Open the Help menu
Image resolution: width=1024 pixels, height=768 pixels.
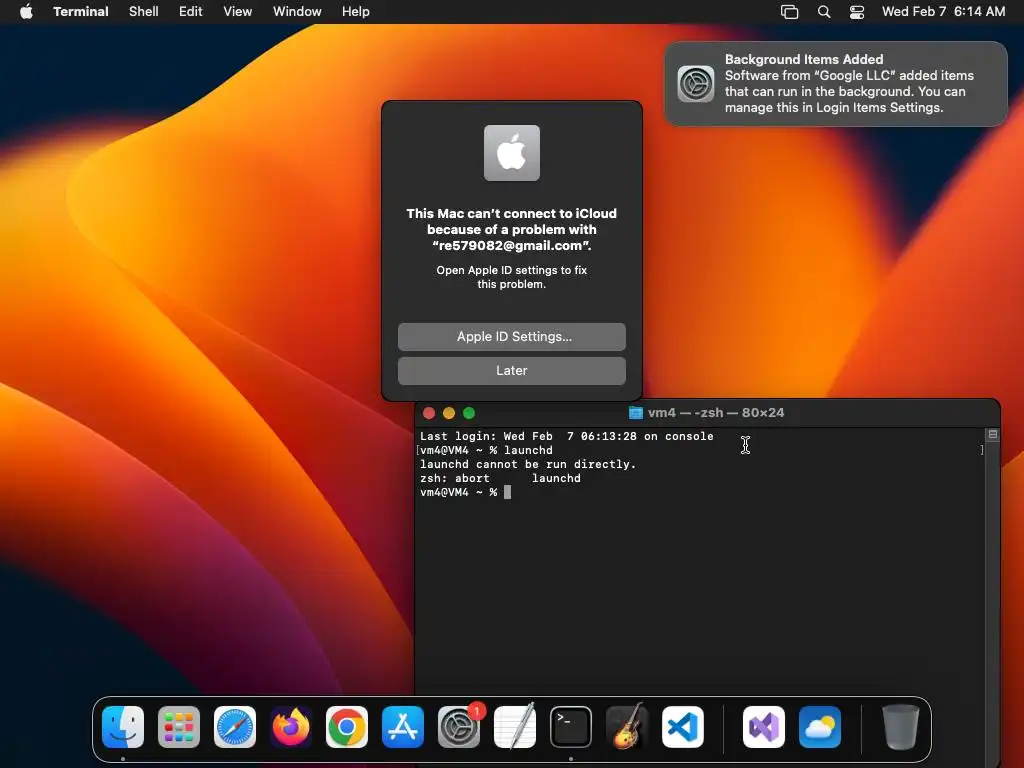pyautogui.click(x=356, y=12)
